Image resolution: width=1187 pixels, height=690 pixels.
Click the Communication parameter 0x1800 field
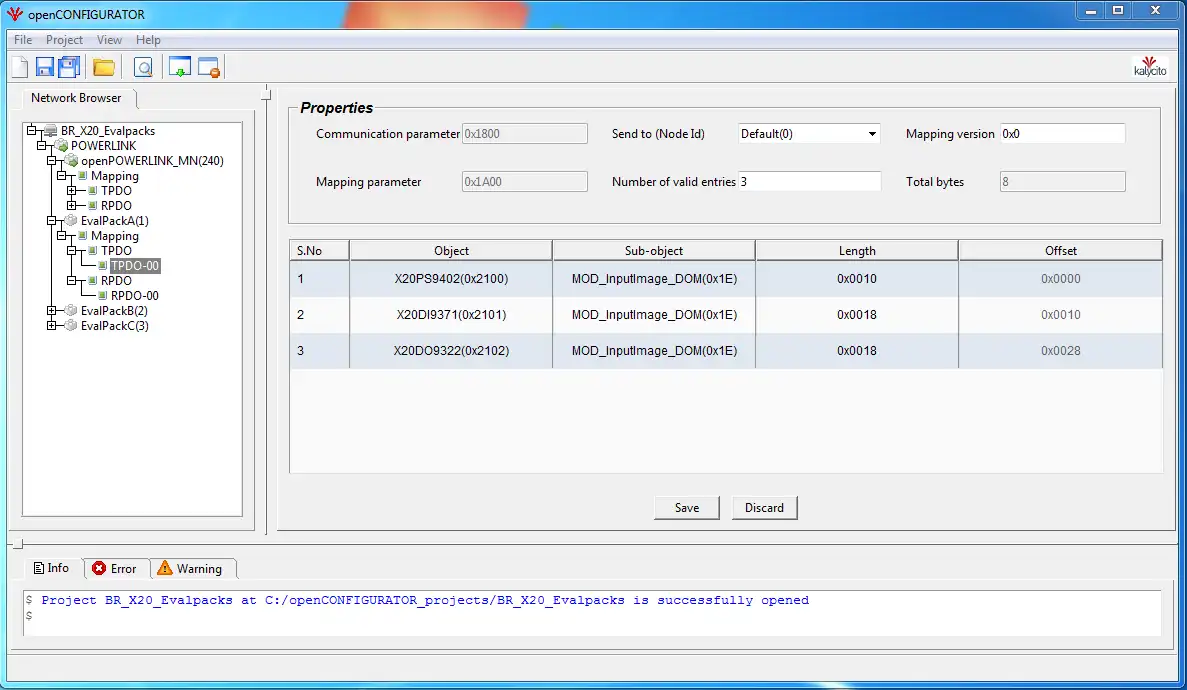525,134
